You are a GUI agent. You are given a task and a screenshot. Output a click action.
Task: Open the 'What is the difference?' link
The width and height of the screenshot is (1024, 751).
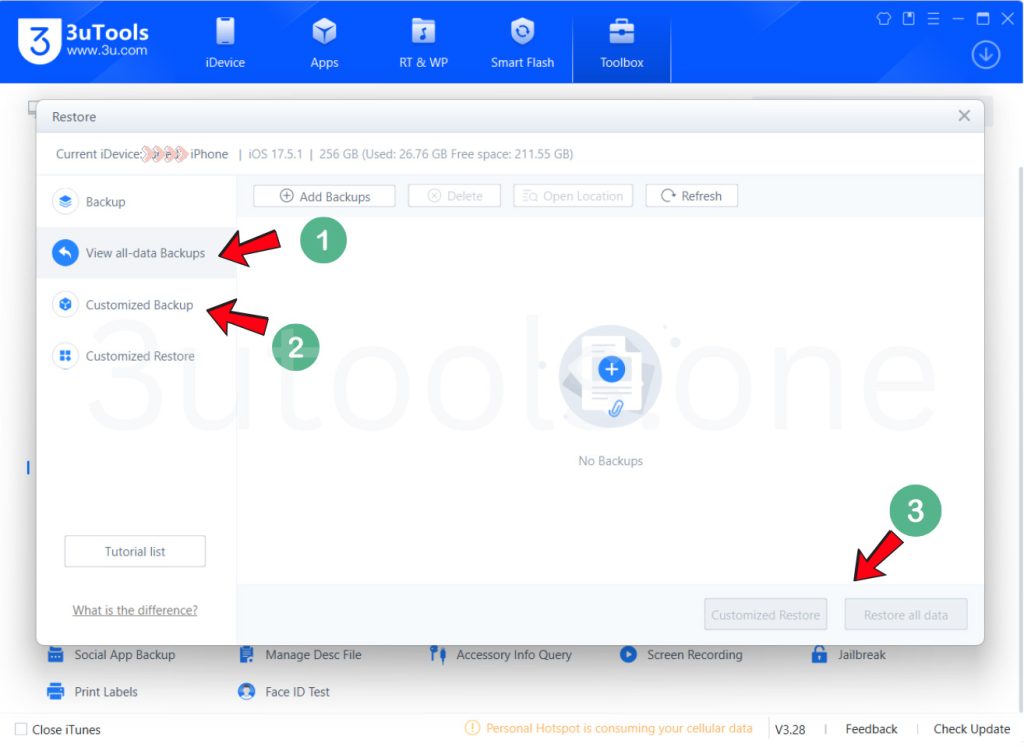click(135, 610)
